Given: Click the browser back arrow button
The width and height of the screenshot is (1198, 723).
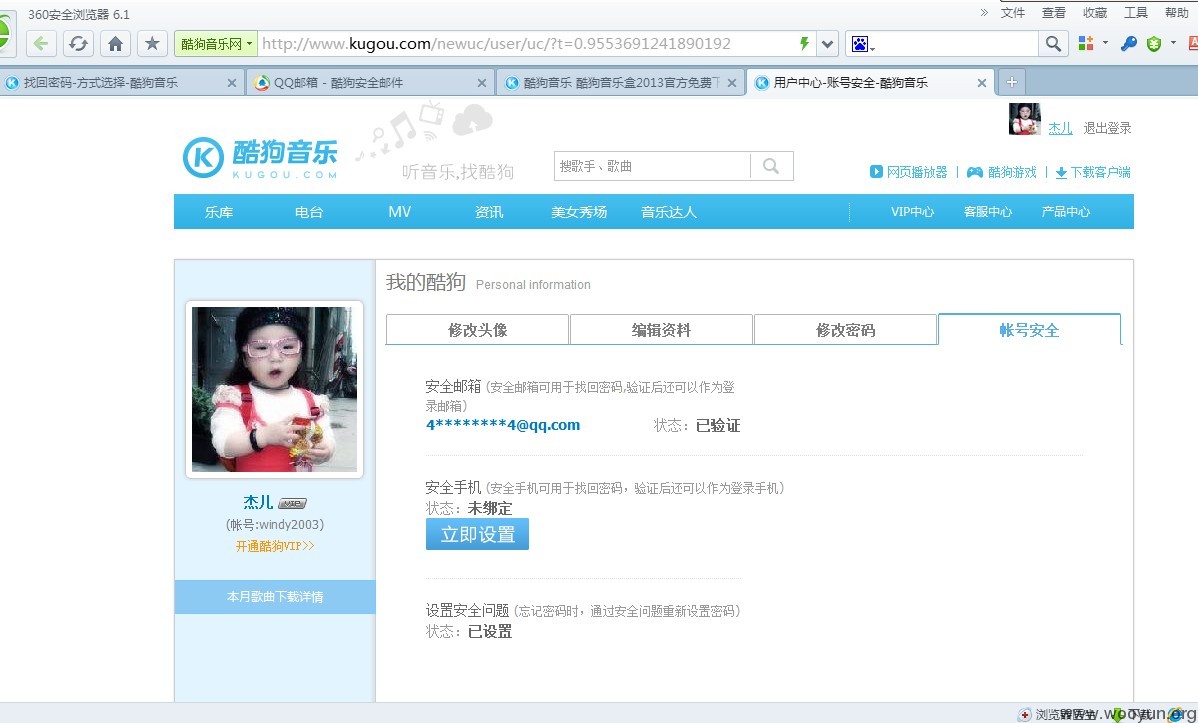Looking at the screenshot, I should pyautogui.click(x=41, y=44).
